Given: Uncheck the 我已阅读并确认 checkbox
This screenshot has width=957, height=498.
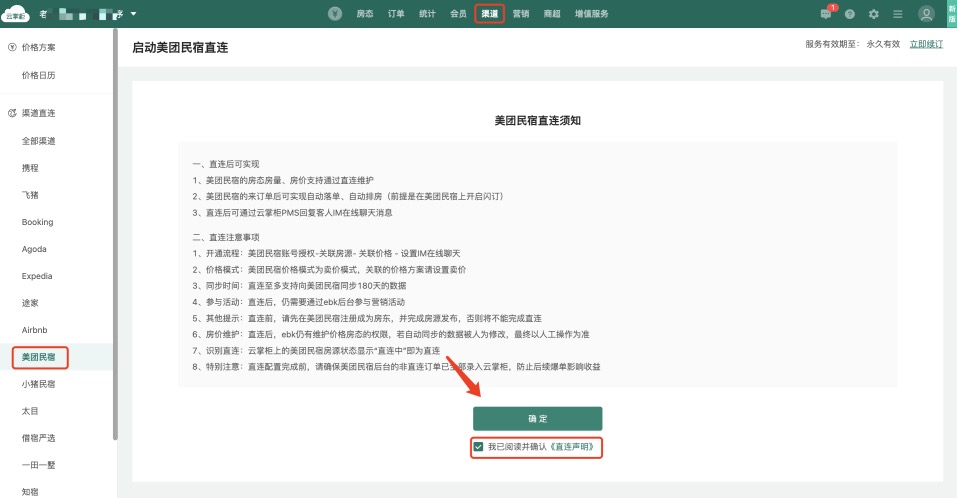Looking at the screenshot, I should (478, 447).
